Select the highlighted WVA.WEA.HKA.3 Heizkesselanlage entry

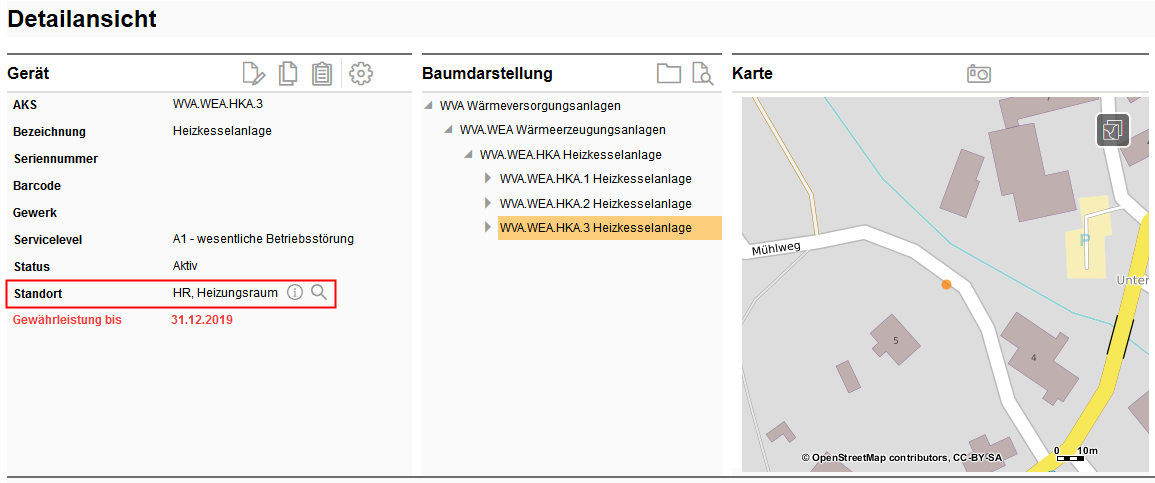[595, 228]
